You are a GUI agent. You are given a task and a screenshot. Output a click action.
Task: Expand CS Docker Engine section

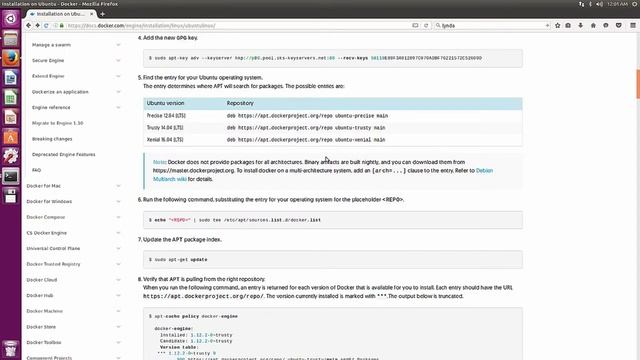coord(118,233)
